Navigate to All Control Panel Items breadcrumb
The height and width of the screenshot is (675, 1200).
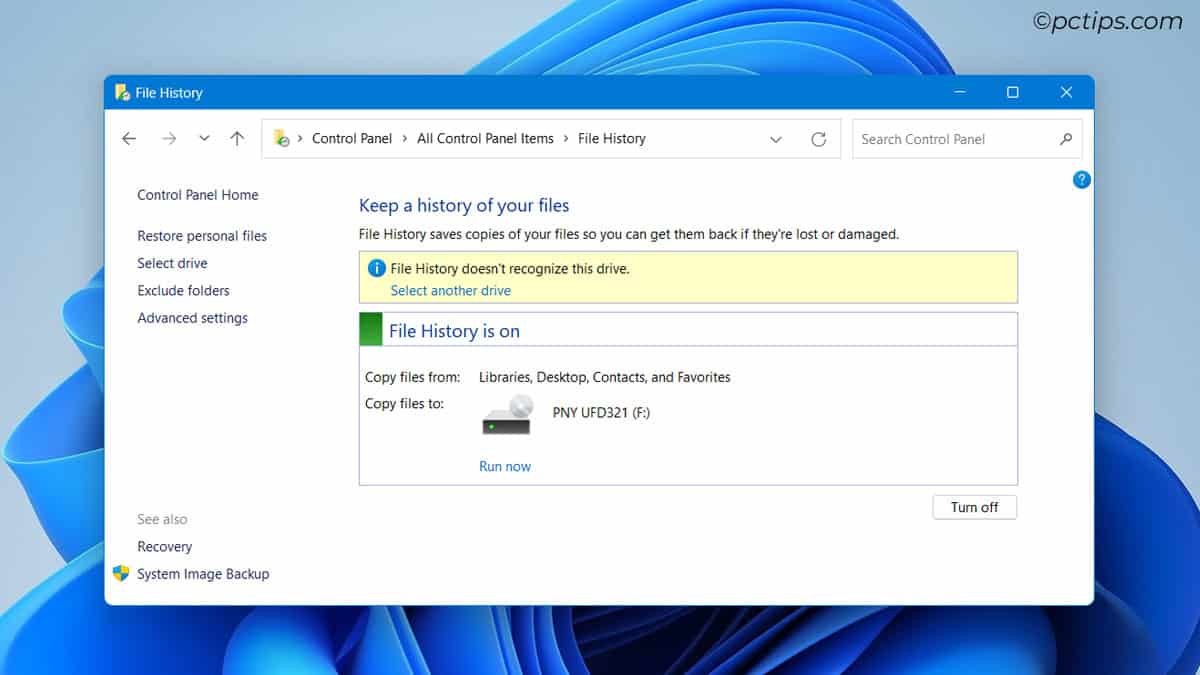(x=485, y=138)
